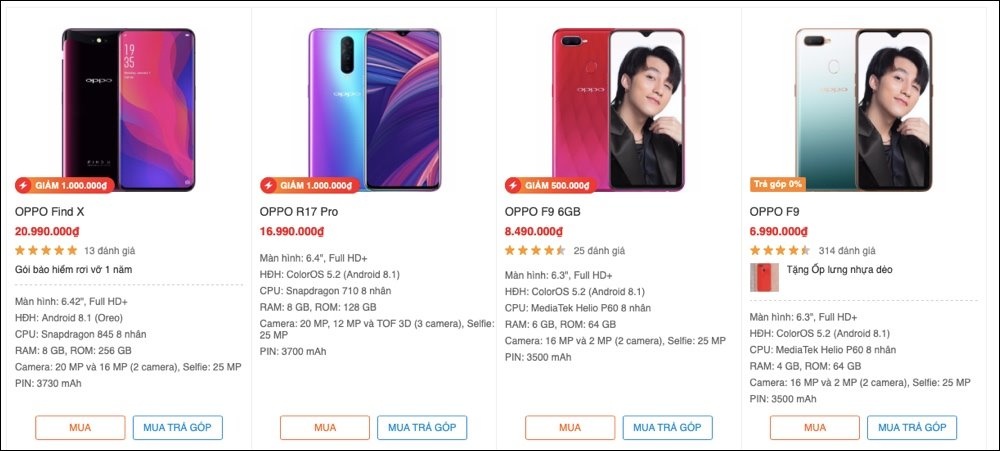This screenshot has width=1000, height=451.
Task: Click the Trả góp 0% badge on OPPO F9
Action: click(x=777, y=184)
